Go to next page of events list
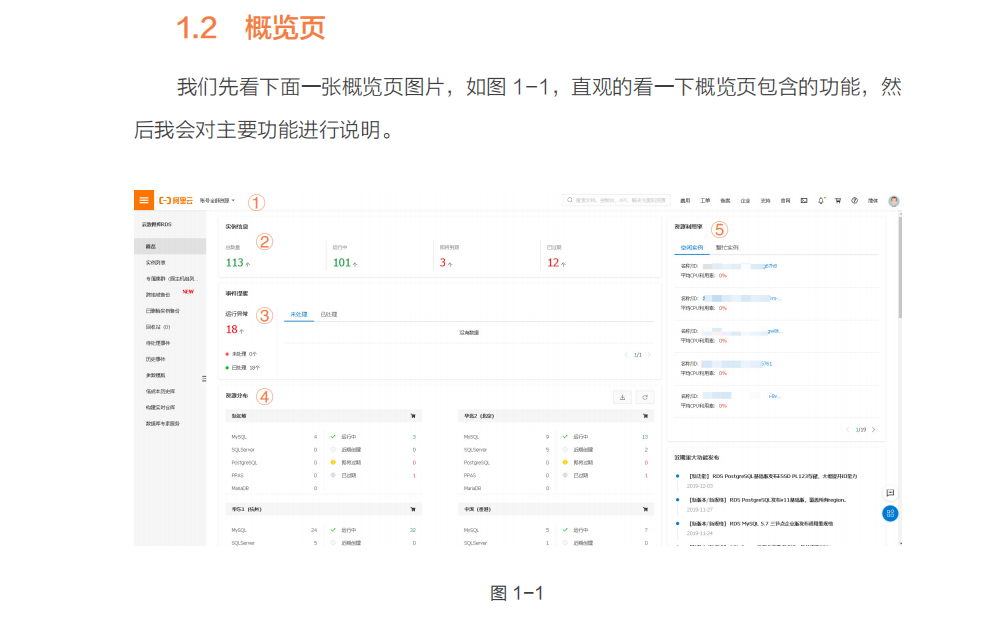996x638 pixels. tap(649, 355)
